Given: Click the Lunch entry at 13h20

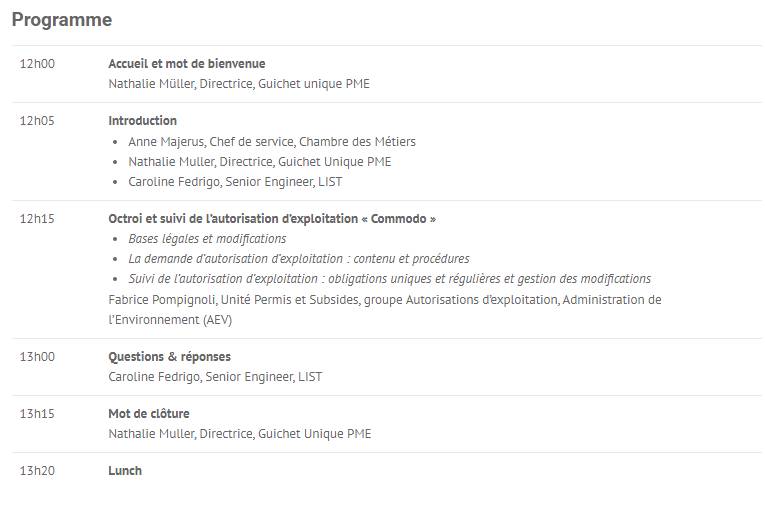Looking at the screenshot, I should [125, 471].
